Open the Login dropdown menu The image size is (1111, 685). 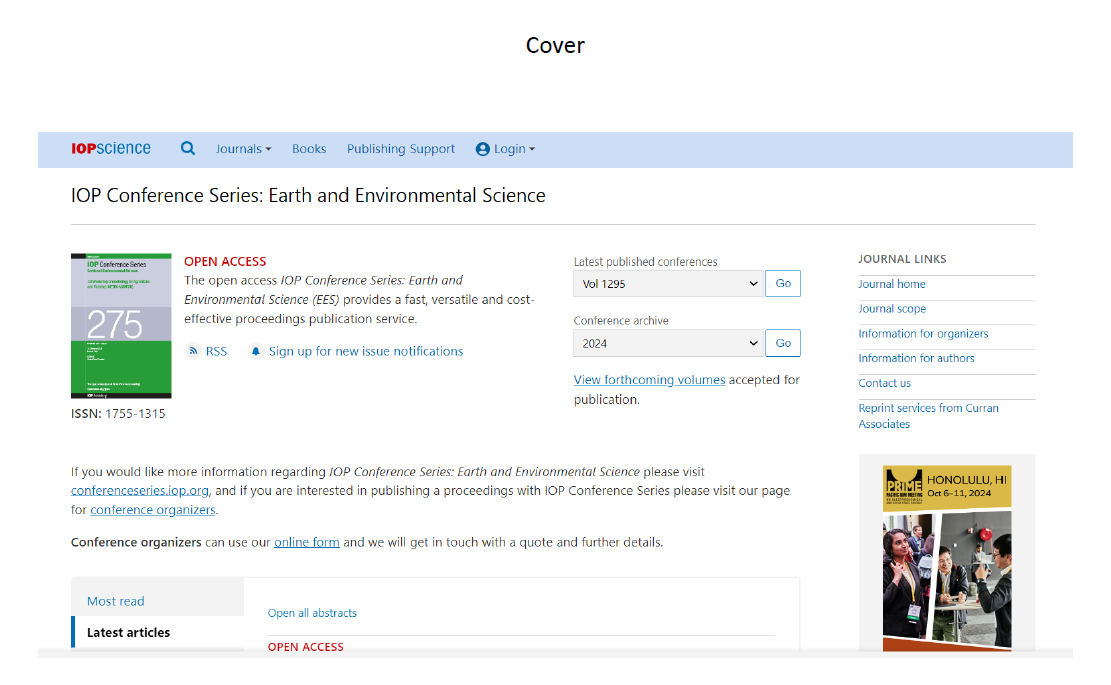click(x=514, y=149)
